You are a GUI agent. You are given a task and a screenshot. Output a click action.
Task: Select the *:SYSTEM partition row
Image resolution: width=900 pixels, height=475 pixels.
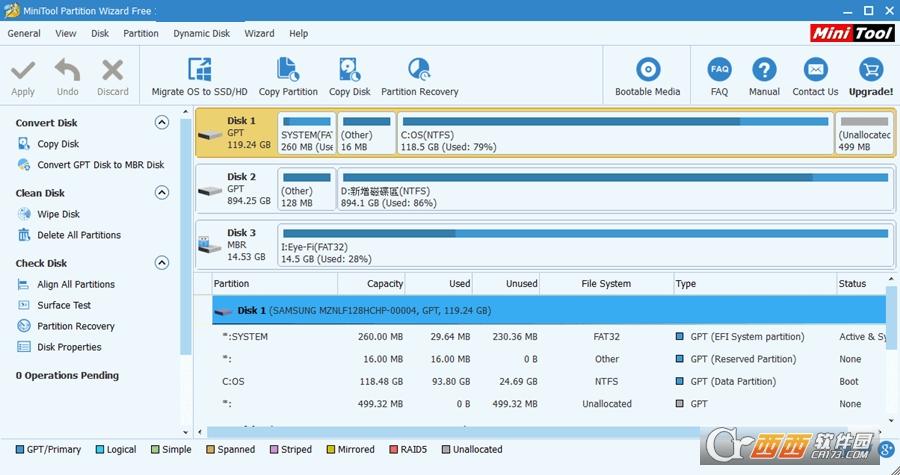[x=549, y=337]
